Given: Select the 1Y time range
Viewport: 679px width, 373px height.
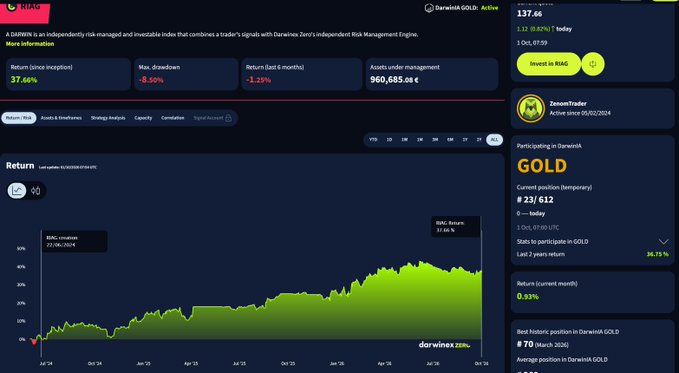Looking at the screenshot, I should 465,139.
